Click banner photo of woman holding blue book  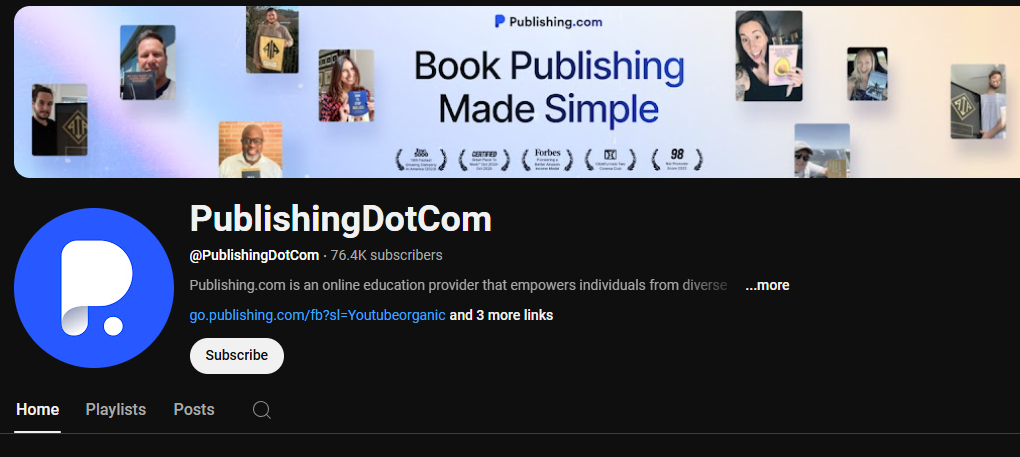(x=346, y=85)
